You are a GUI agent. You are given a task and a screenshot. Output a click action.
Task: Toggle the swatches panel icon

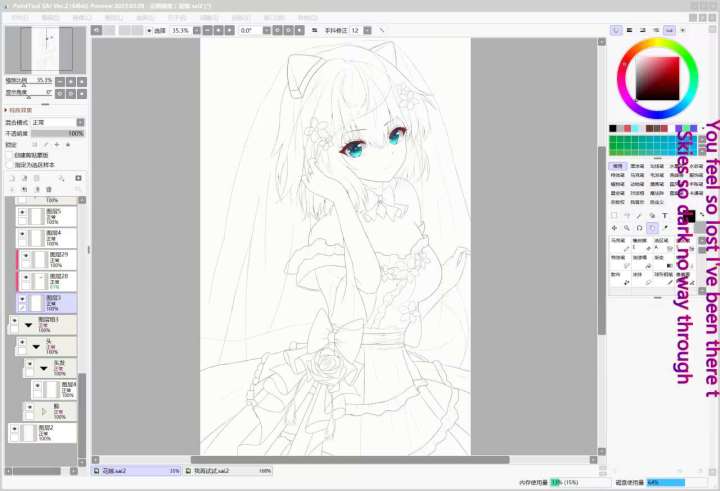pos(669,30)
